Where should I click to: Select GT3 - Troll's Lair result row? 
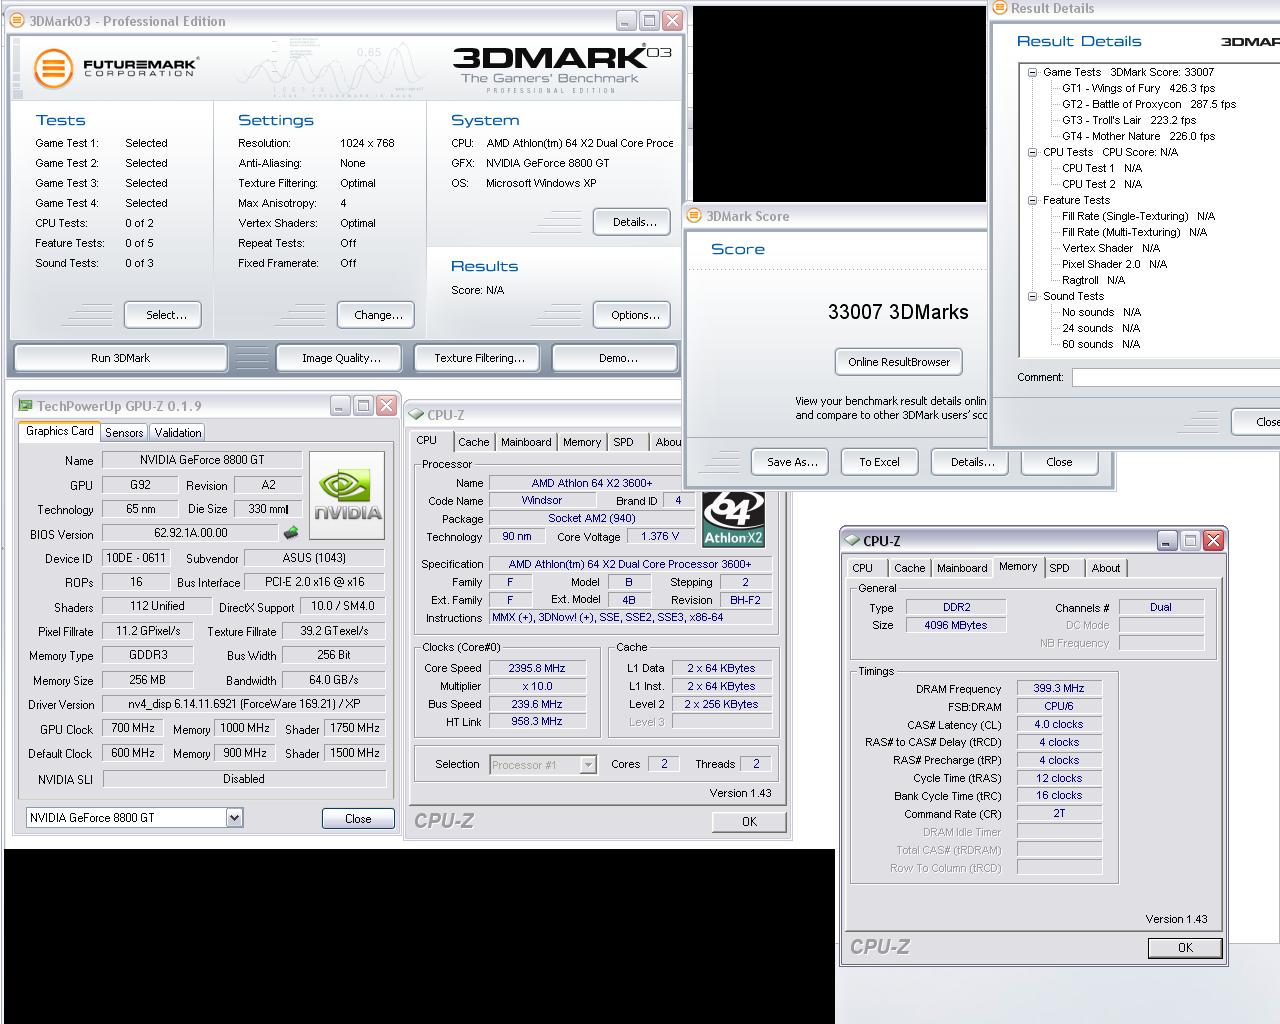[1129, 120]
